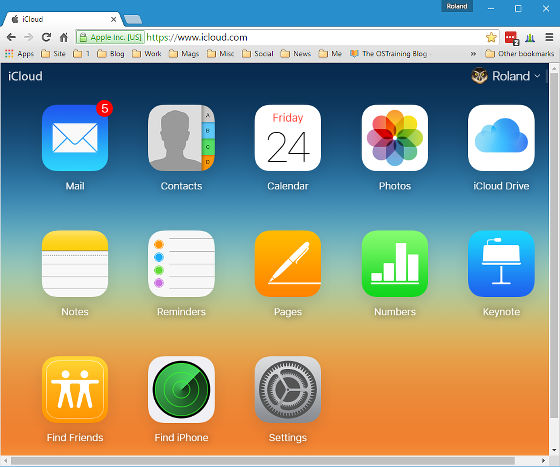Open the Me bookmarks folder
The image size is (560, 467).
coord(330,54)
